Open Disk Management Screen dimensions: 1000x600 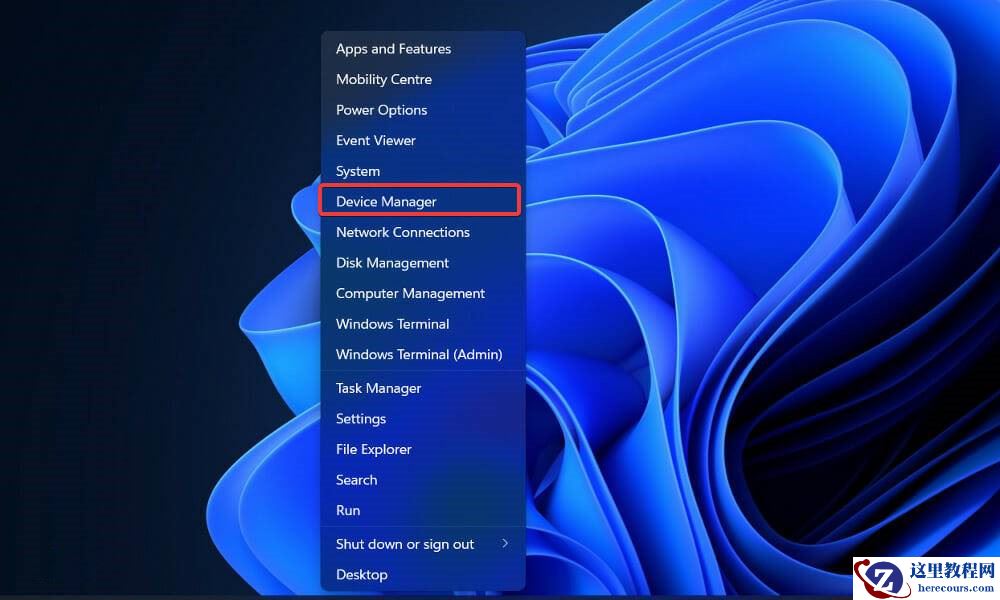coord(392,262)
